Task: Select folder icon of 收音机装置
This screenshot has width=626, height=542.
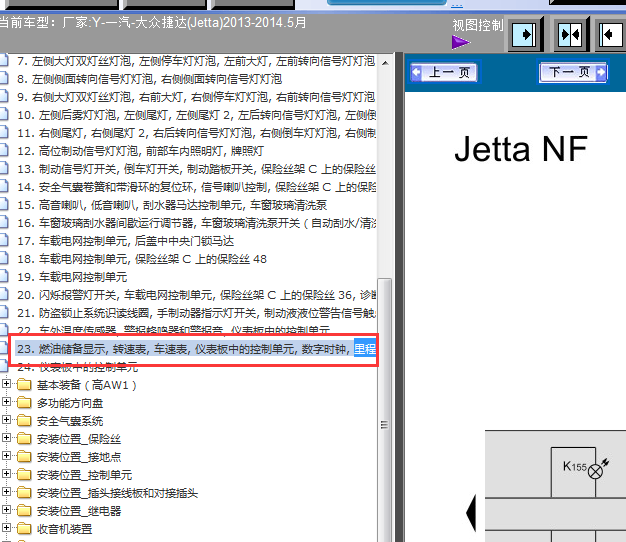Action: [x=24, y=529]
